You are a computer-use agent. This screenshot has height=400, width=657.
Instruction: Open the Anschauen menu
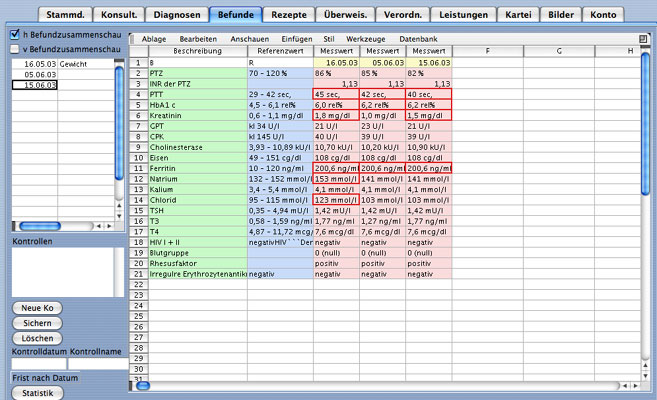coord(250,39)
